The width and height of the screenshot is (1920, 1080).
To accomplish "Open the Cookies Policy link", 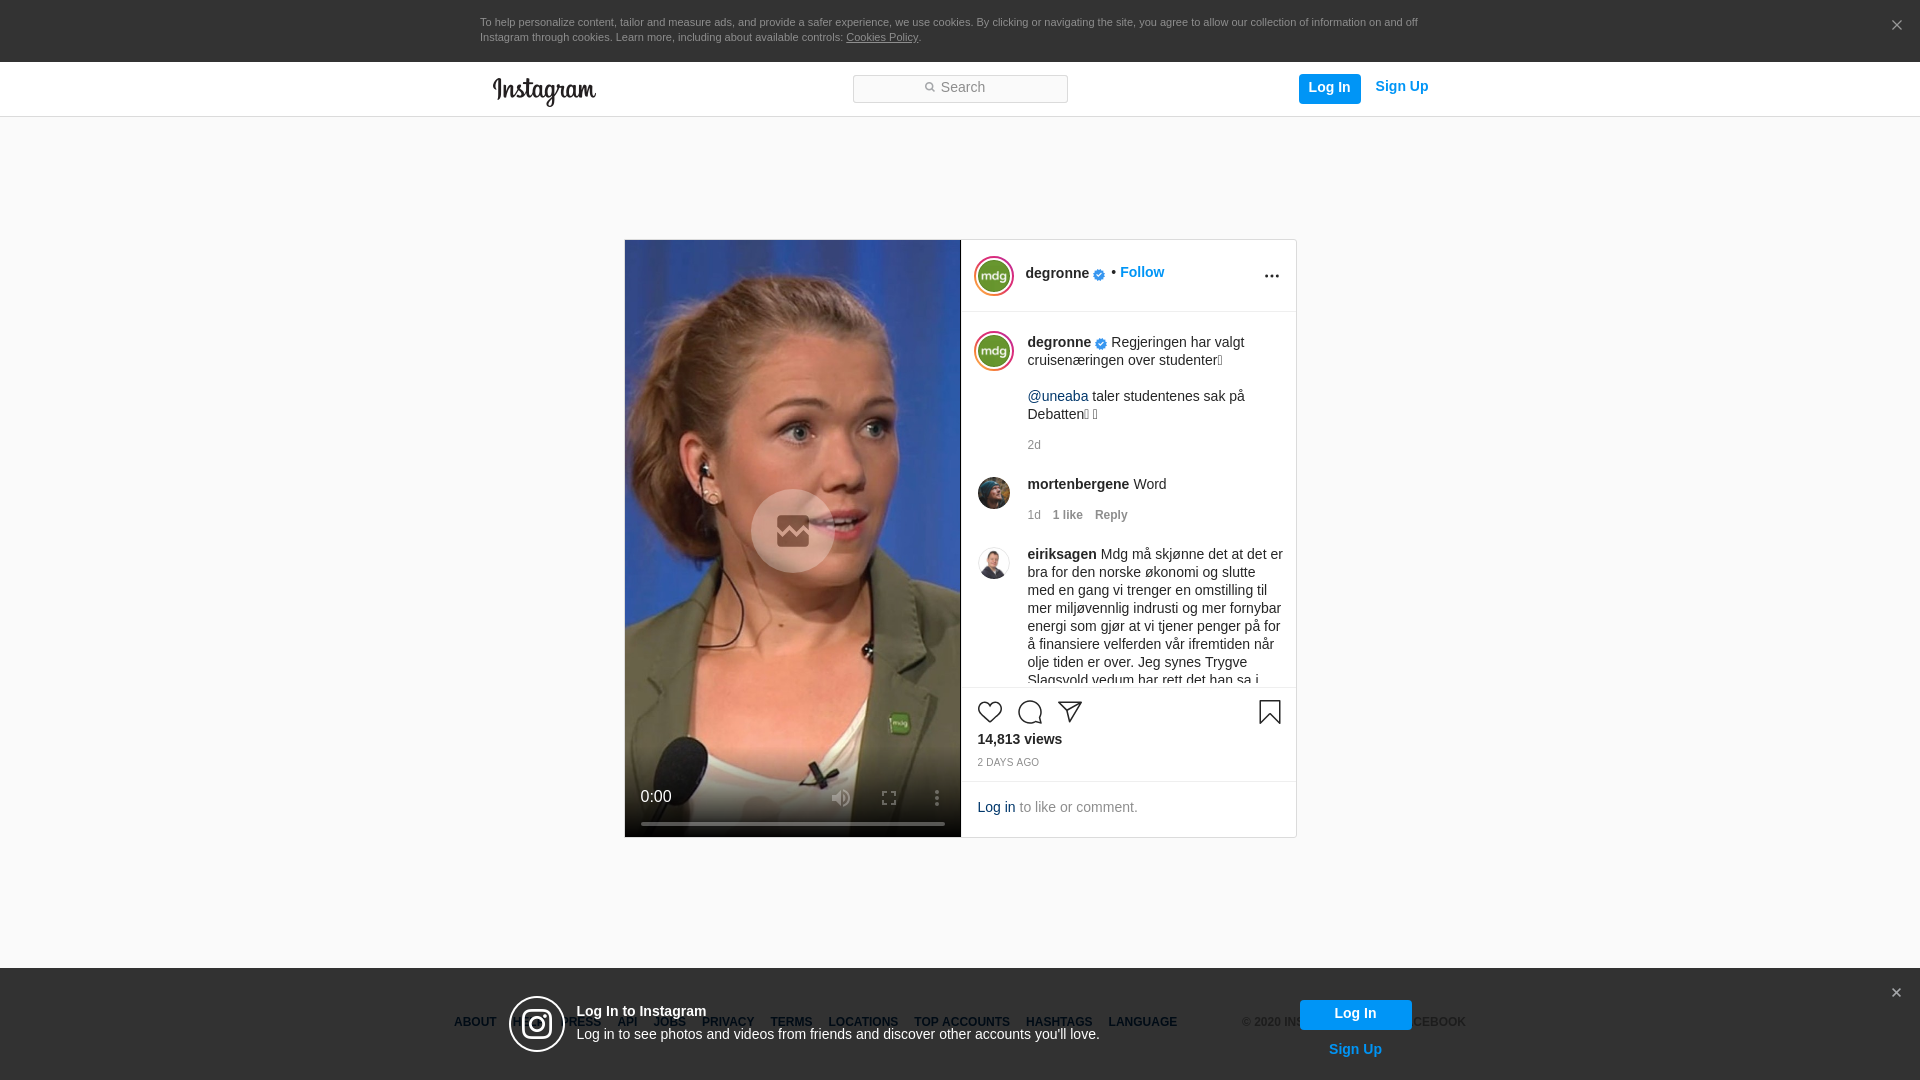I will pos(882,37).
